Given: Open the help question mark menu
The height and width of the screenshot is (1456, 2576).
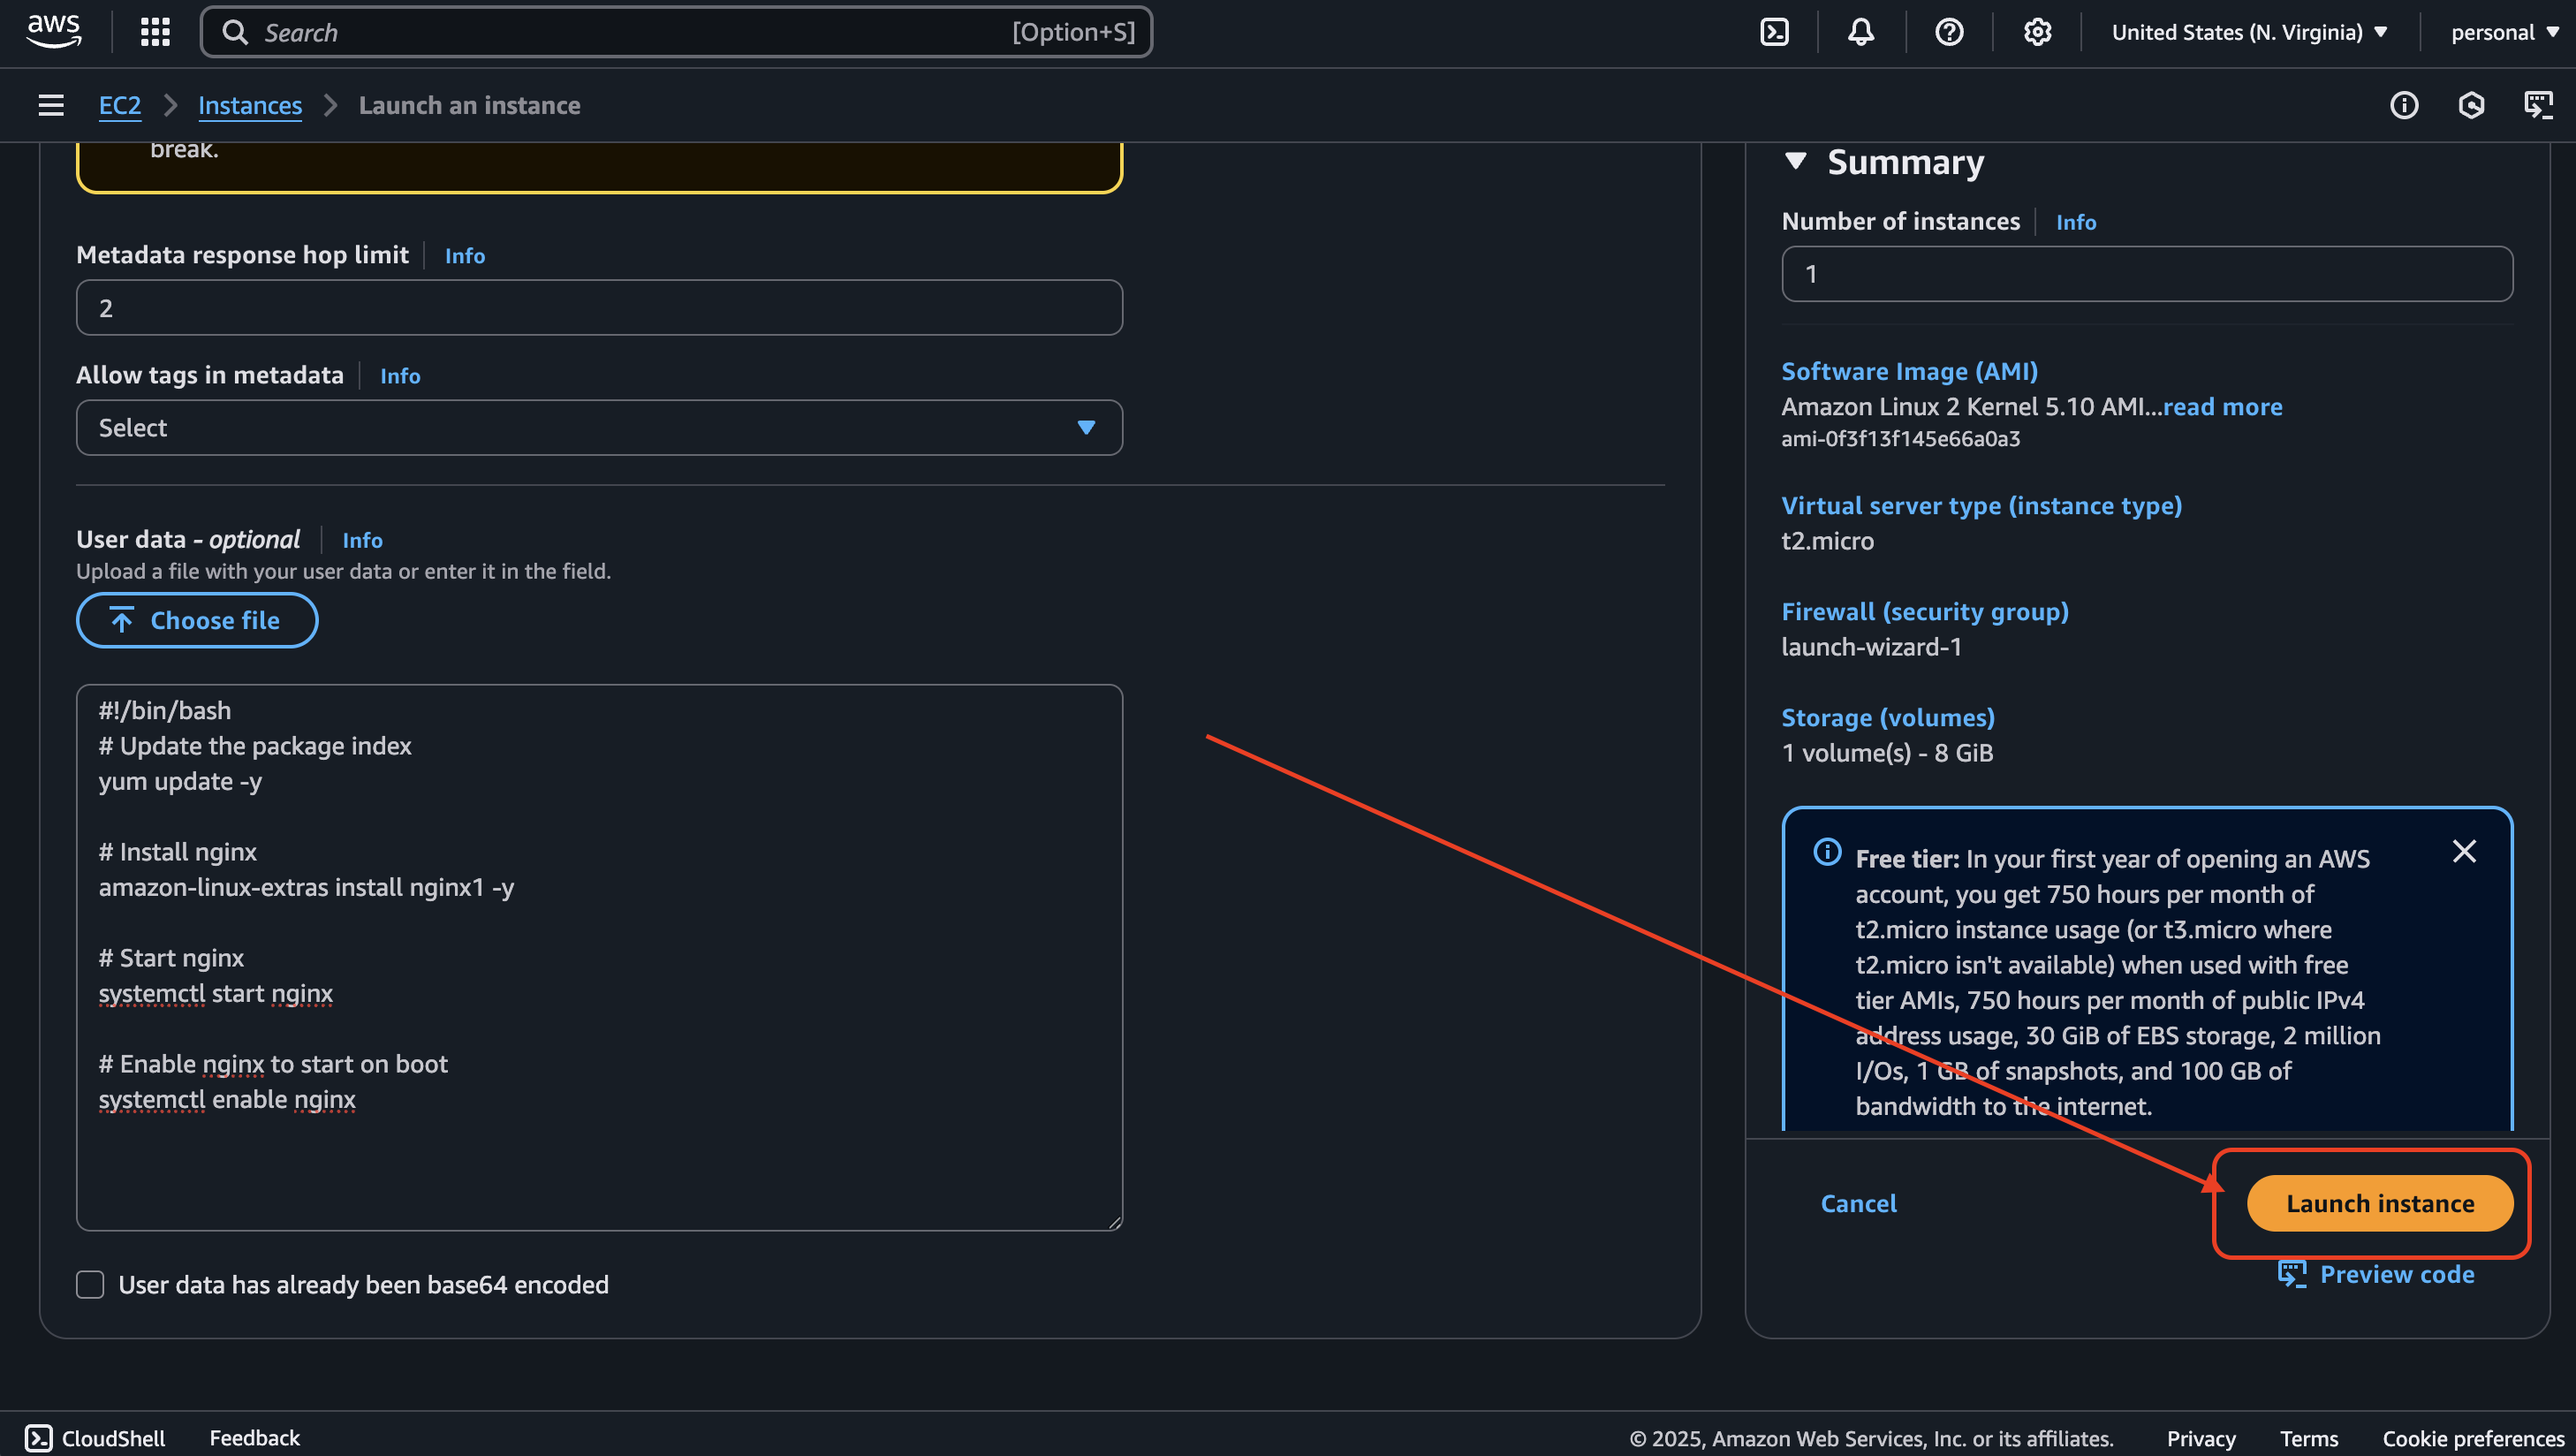Looking at the screenshot, I should 1949,32.
